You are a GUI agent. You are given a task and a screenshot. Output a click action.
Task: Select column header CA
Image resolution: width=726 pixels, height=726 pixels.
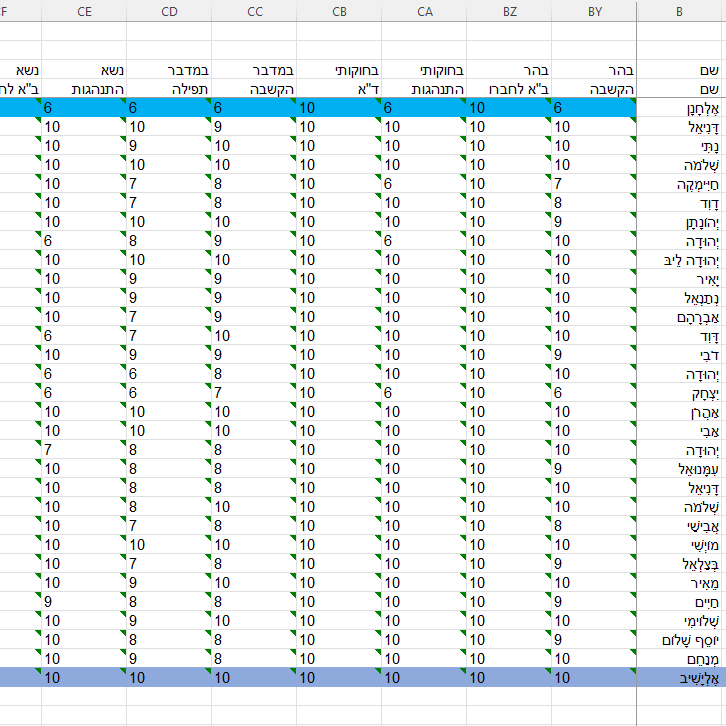pyautogui.click(x=424, y=11)
